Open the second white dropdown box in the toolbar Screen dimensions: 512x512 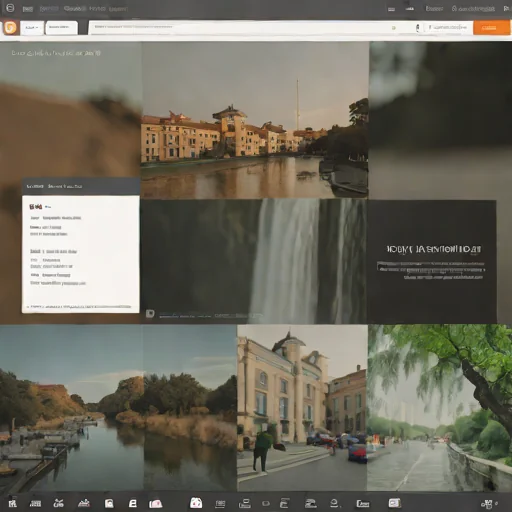click(62, 28)
